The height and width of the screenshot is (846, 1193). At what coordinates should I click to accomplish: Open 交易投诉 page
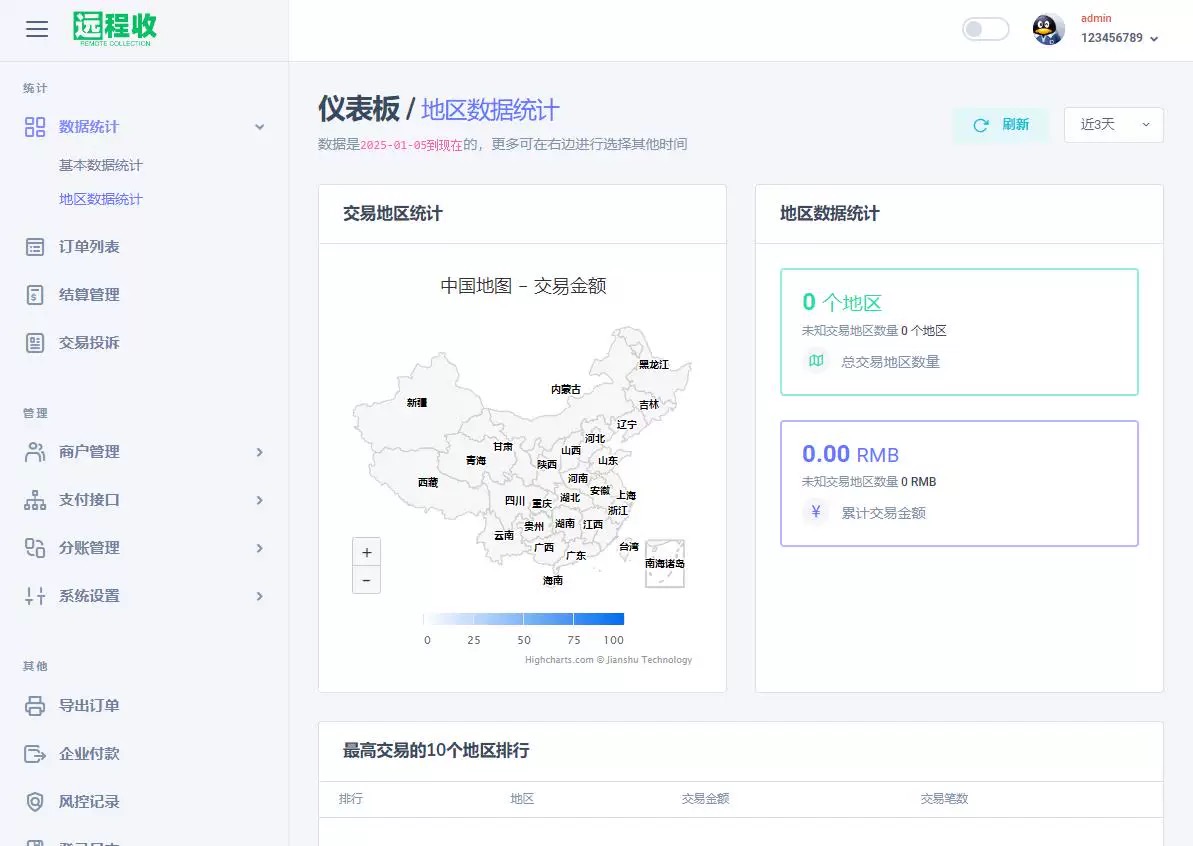(89, 343)
